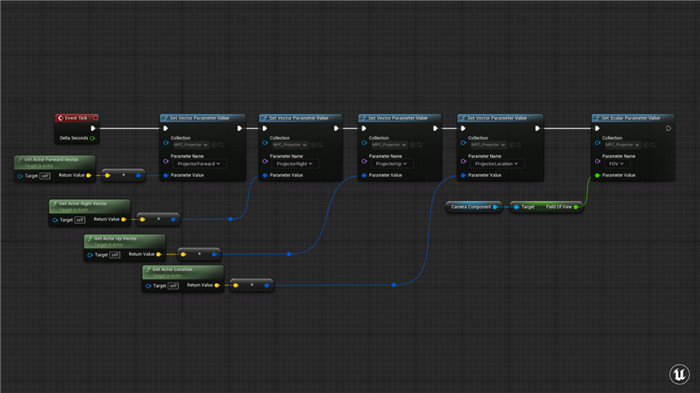
Task: Open the FOV parameter name dropdown
Action: [616, 164]
